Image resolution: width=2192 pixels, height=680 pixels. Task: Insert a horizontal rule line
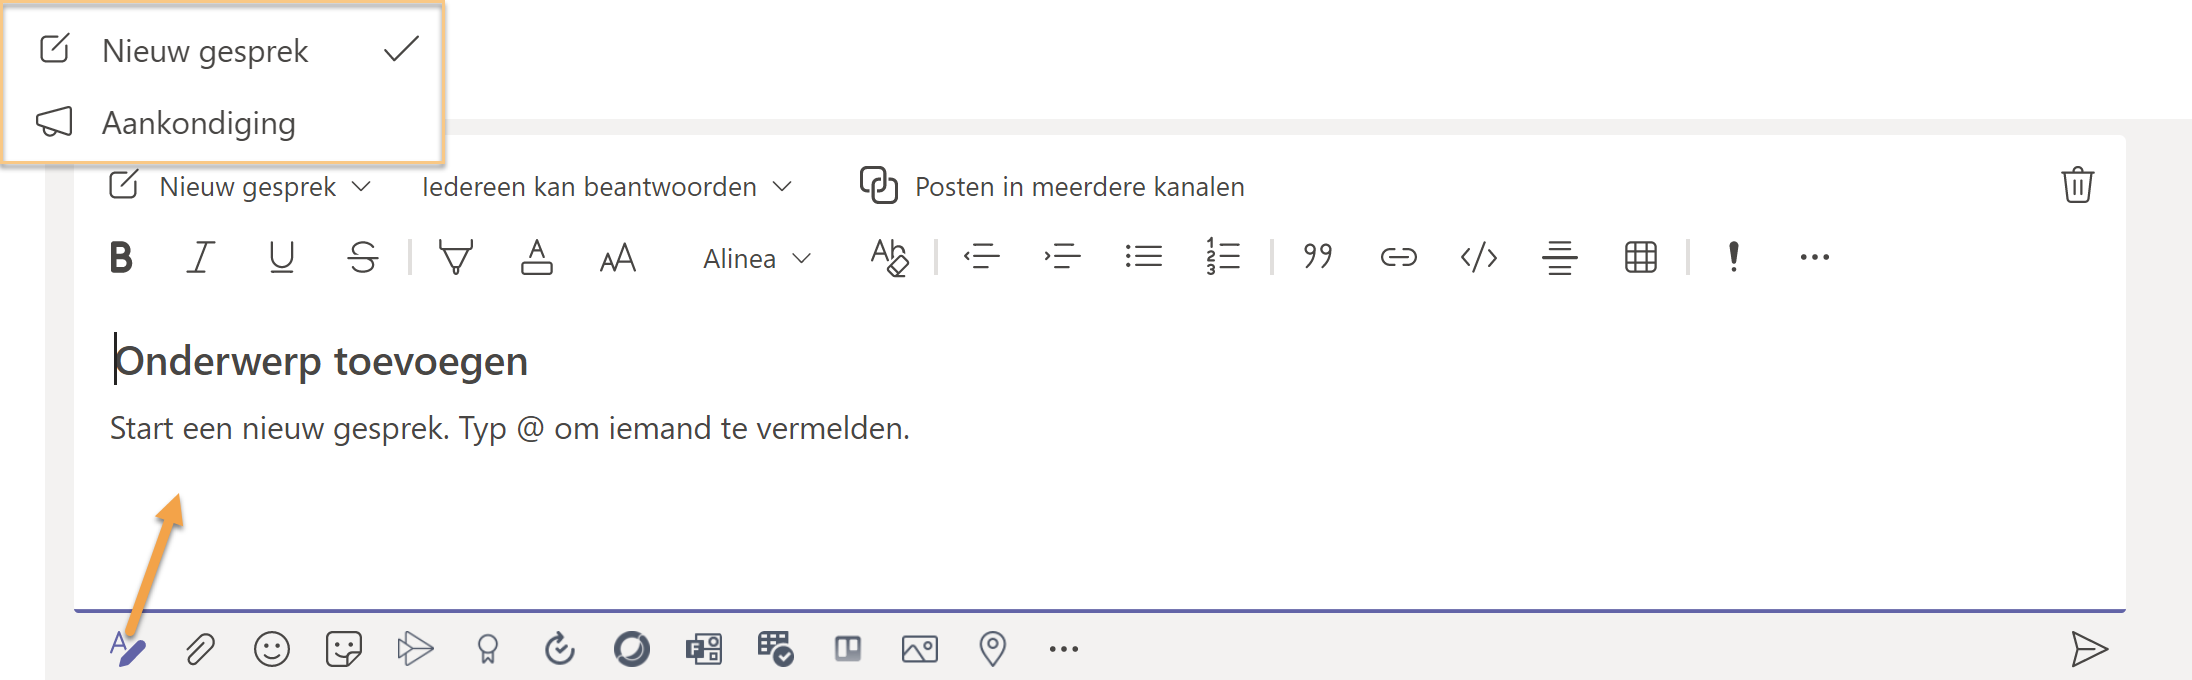coord(1559,258)
